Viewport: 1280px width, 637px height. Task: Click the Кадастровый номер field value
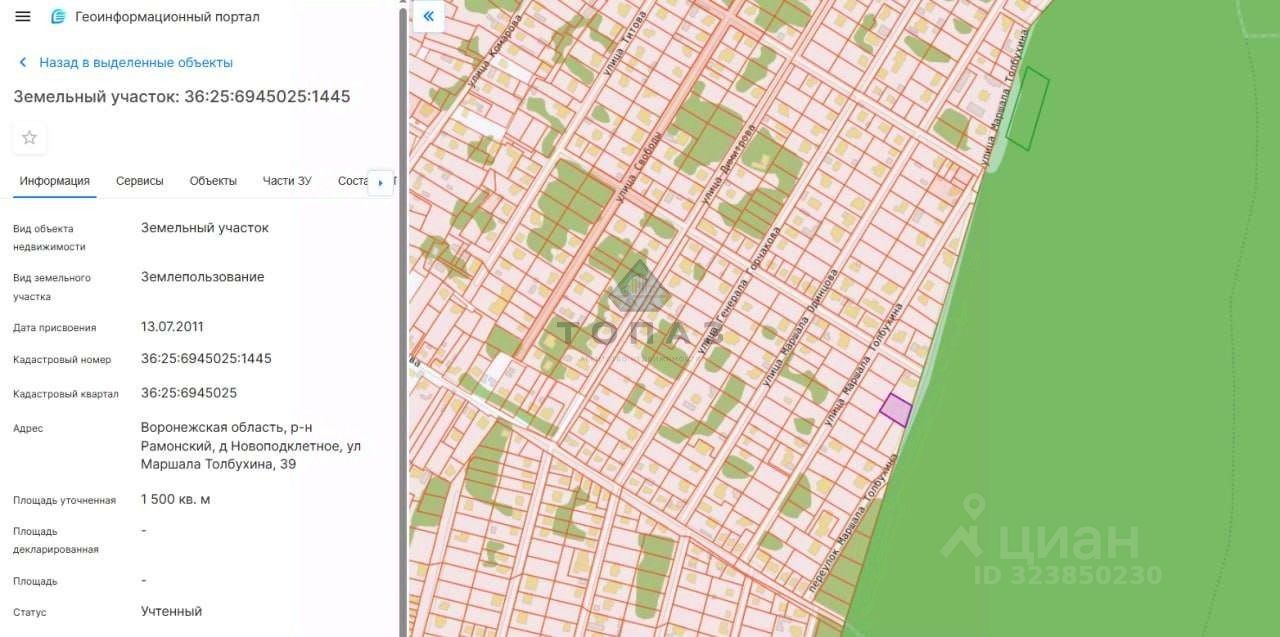[x=206, y=359]
